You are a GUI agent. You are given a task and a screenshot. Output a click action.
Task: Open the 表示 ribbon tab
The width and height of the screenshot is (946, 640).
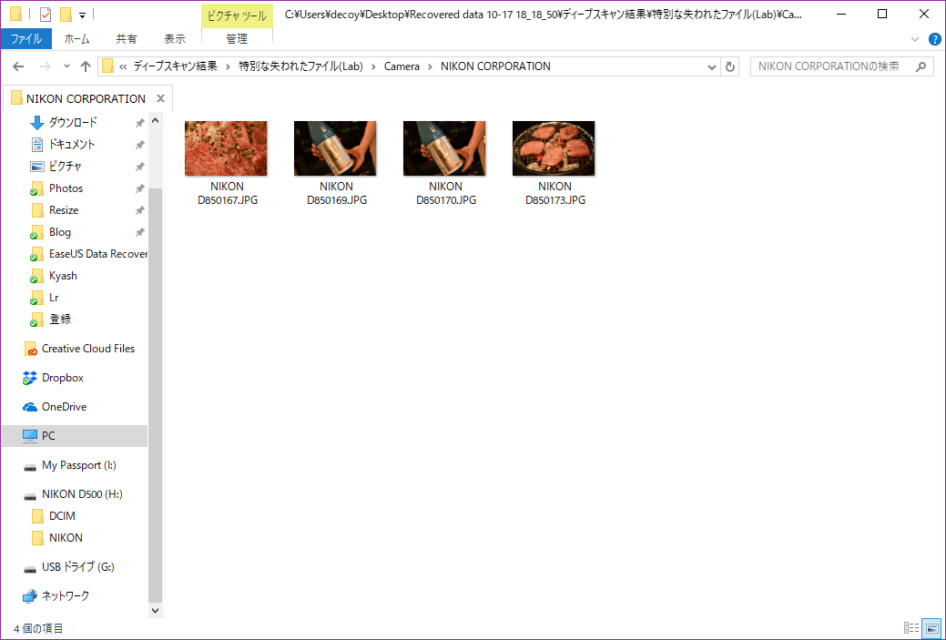174,39
